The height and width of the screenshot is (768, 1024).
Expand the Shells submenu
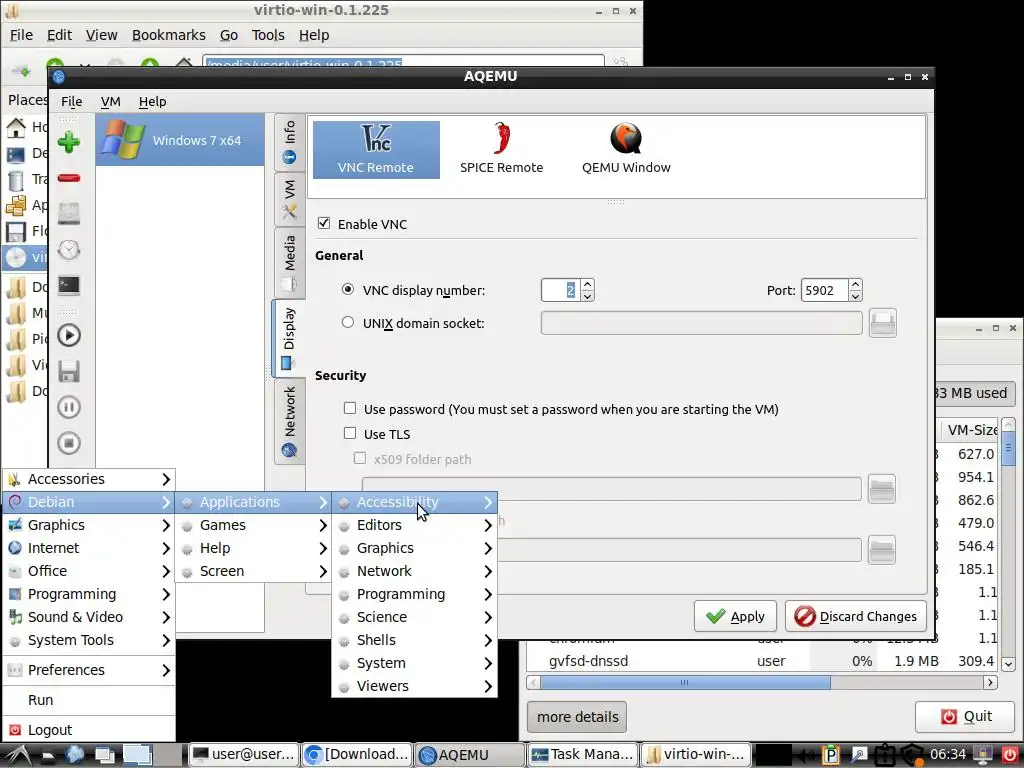(x=415, y=640)
